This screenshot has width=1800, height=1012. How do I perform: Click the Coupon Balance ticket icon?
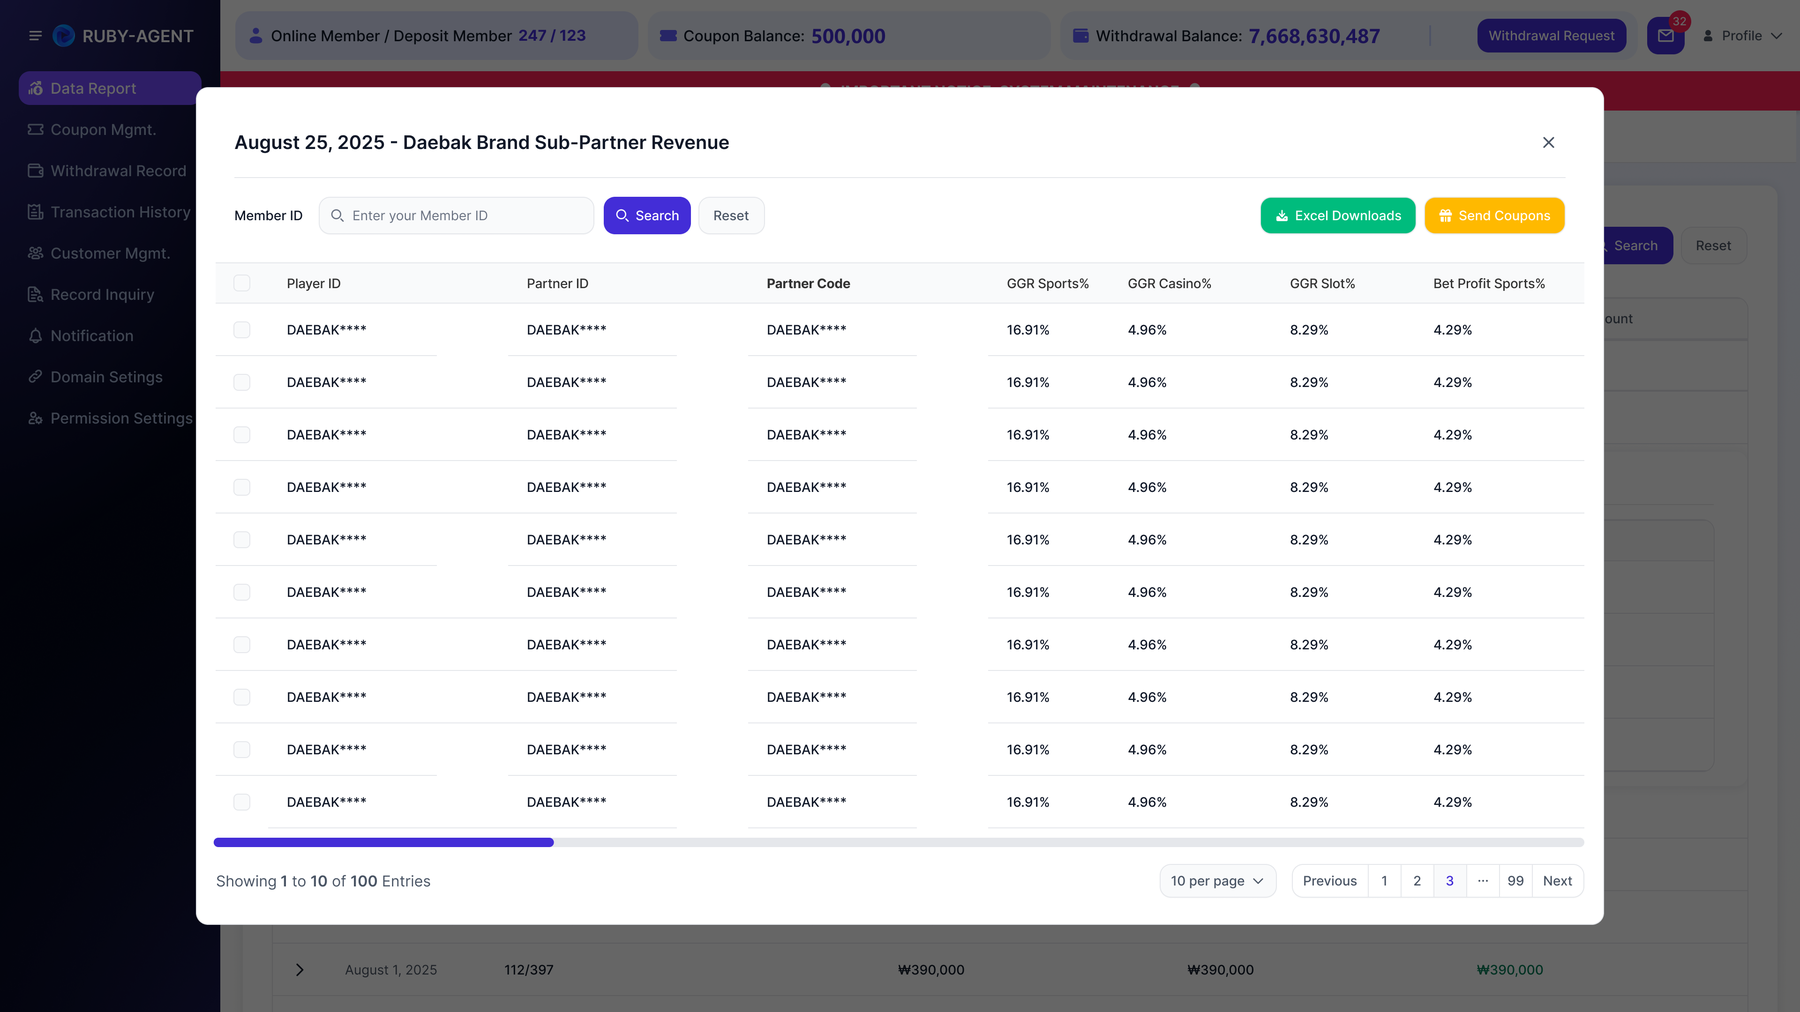668,36
